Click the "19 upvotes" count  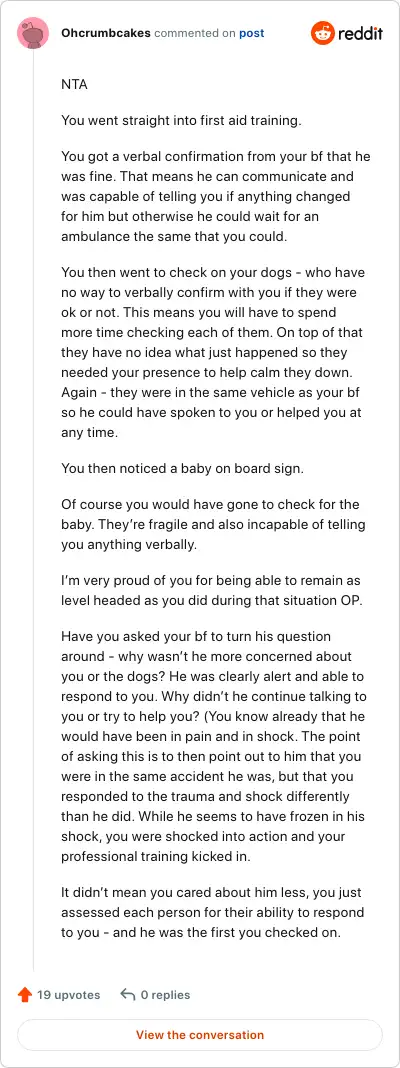point(68,995)
